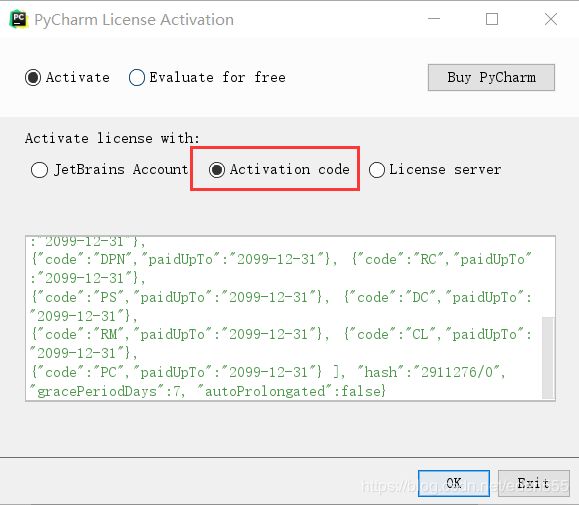Choose License server as activation method
Screen dimensions: 579x505
coord(377,170)
